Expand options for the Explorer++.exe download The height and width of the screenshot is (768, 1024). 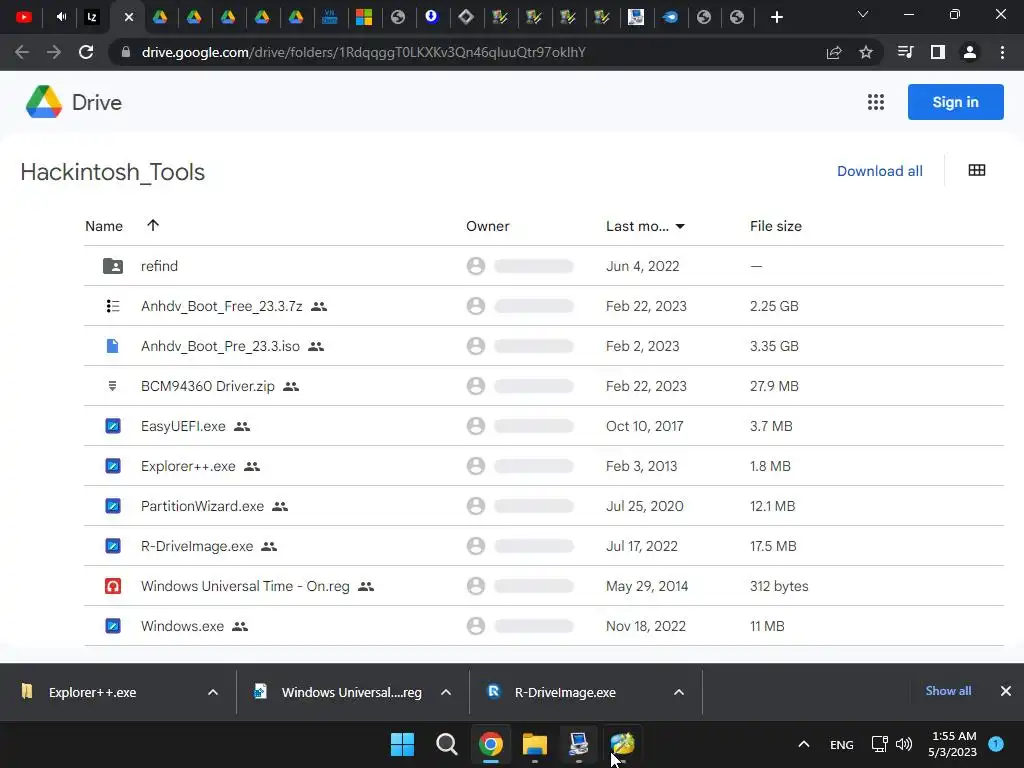tap(212, 692)
